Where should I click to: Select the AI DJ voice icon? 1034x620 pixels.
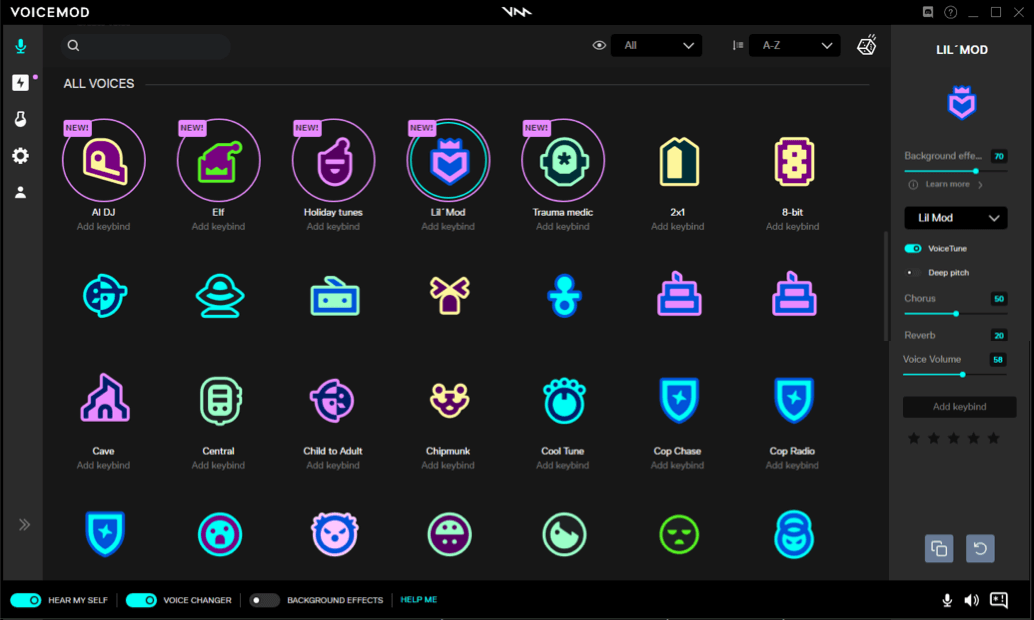(x=104, y=161)
